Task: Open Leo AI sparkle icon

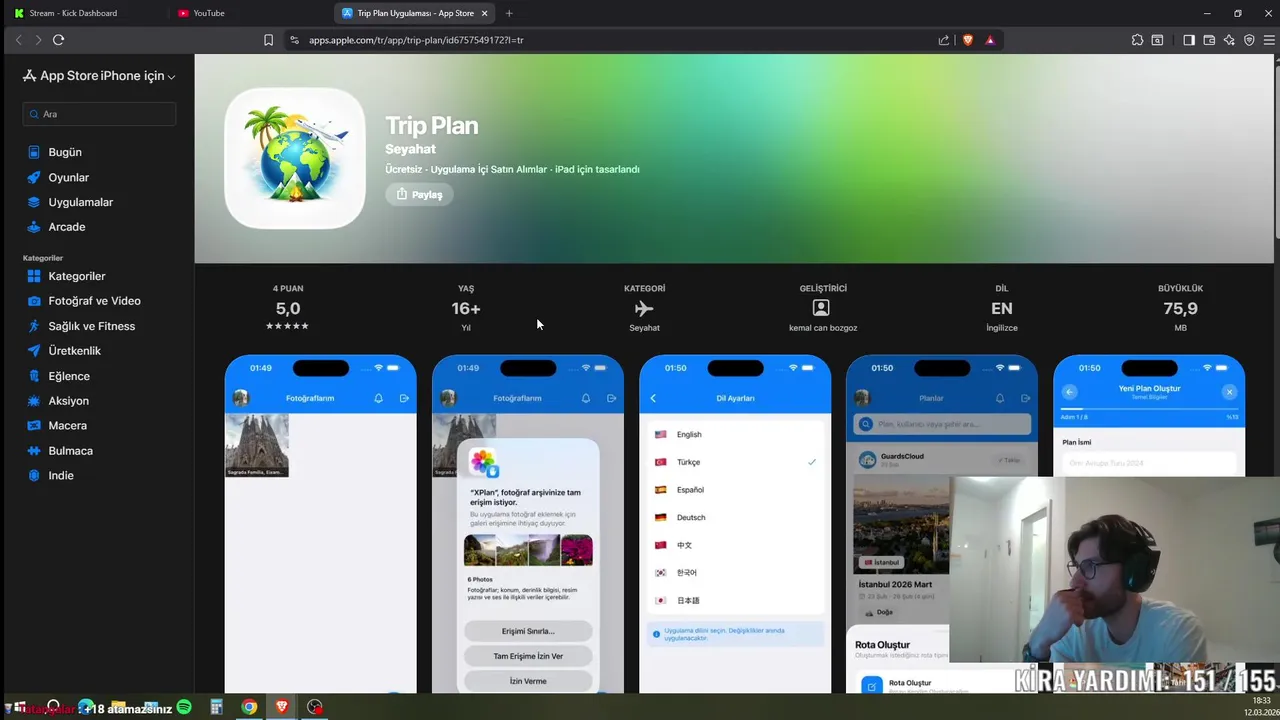Action: [x=1229, y=40]
